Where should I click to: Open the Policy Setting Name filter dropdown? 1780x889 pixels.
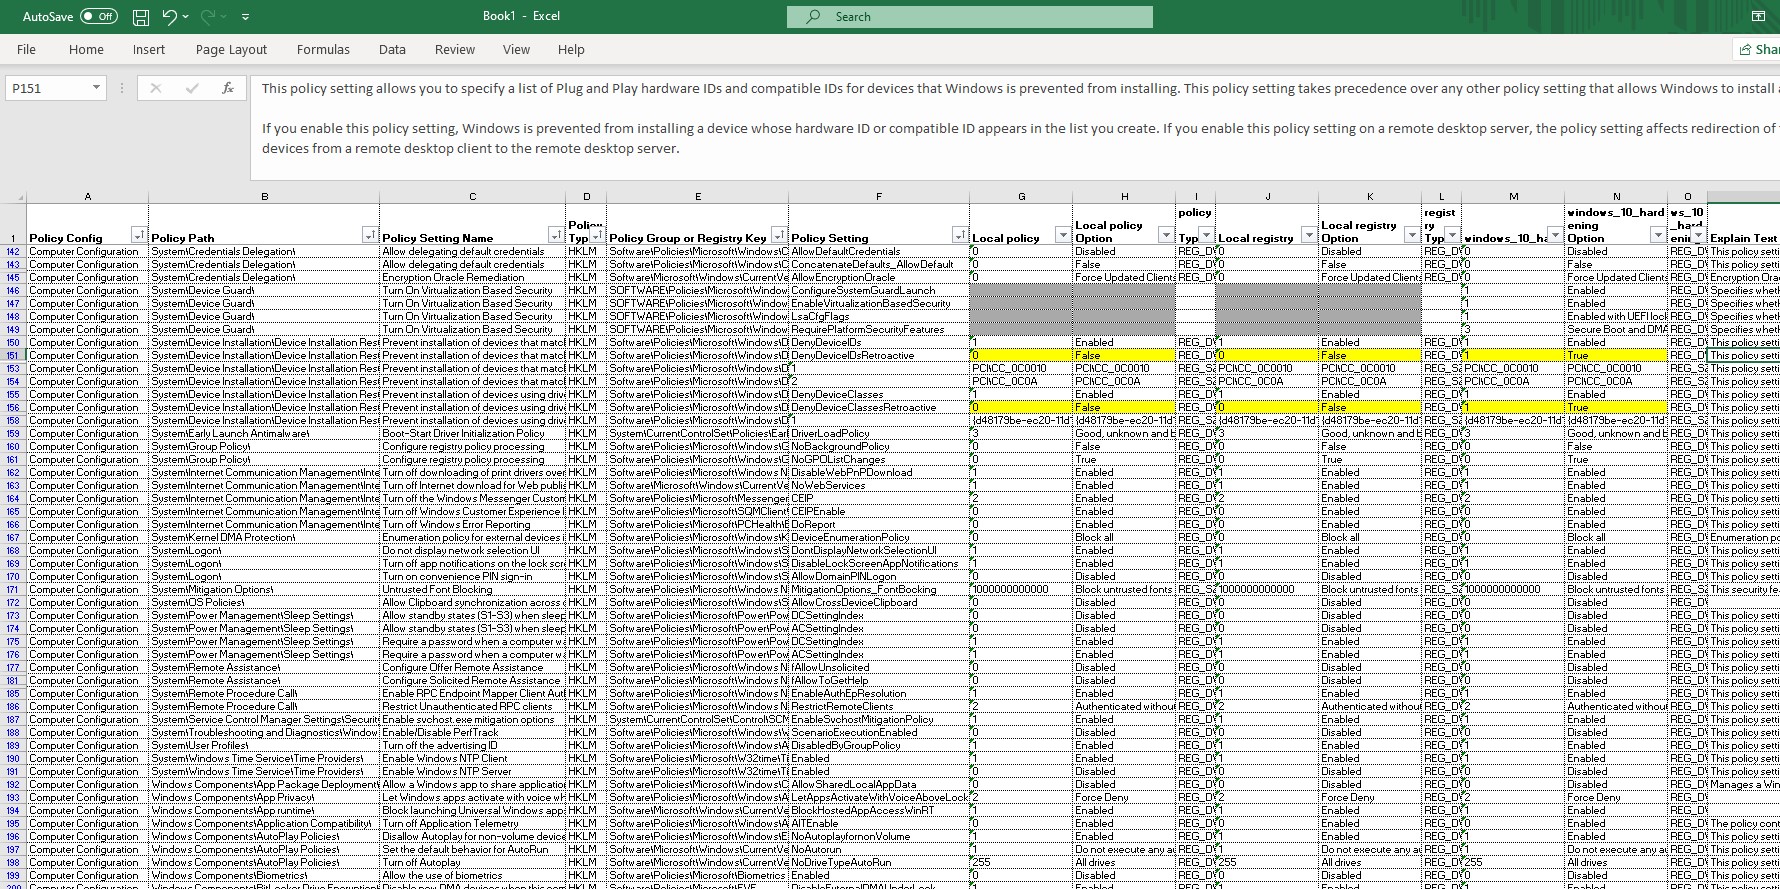[555, 235]
